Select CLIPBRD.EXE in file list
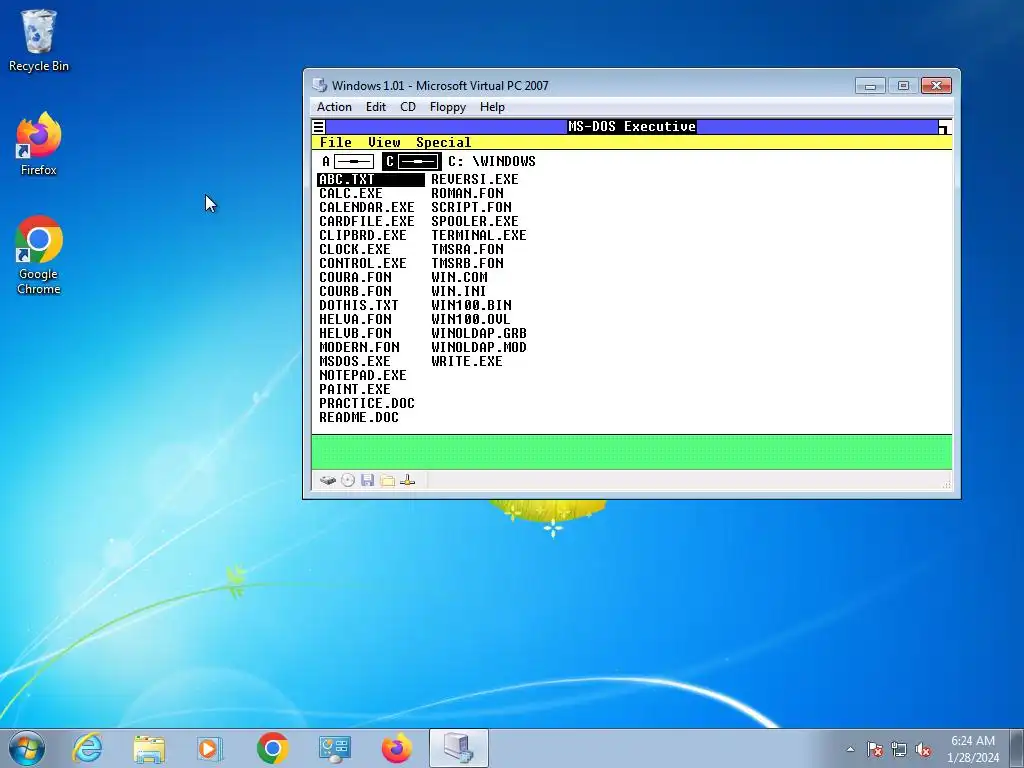The image size is (1024, 768). [x=363, y=236]
